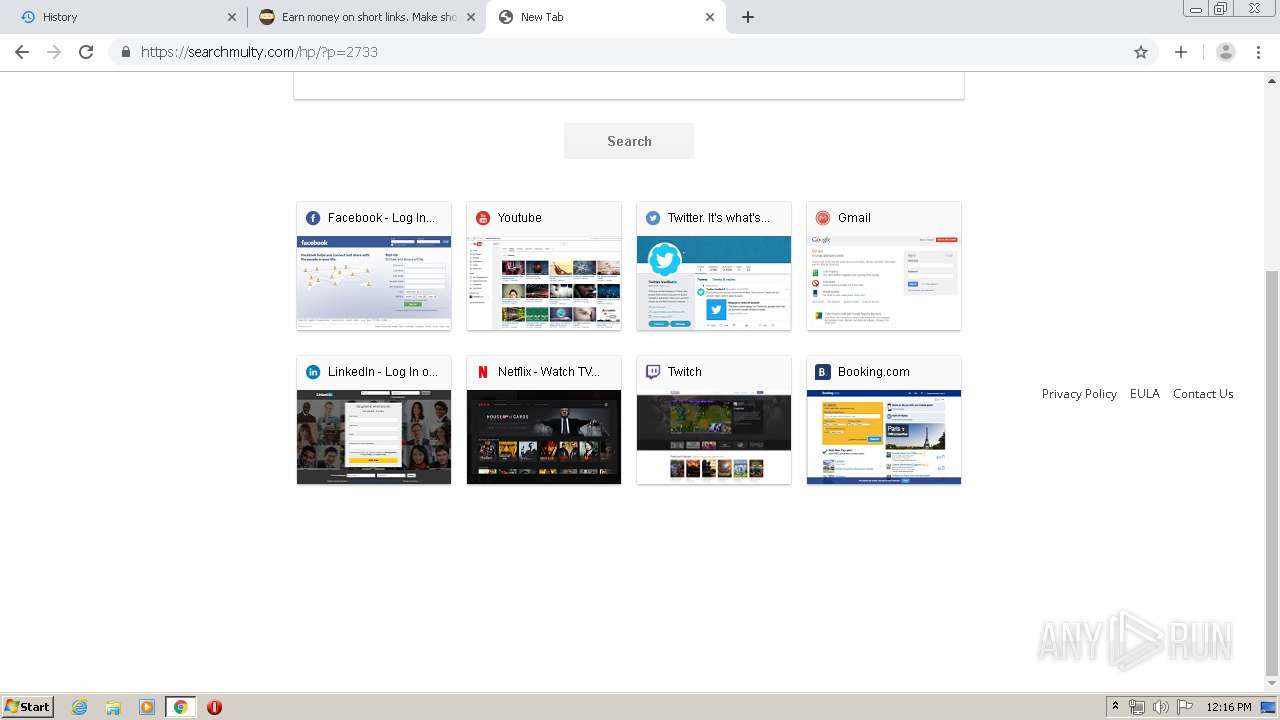Click the Youtube favicon on its tile
This screenshot has height=720, width=1280.
483,218
